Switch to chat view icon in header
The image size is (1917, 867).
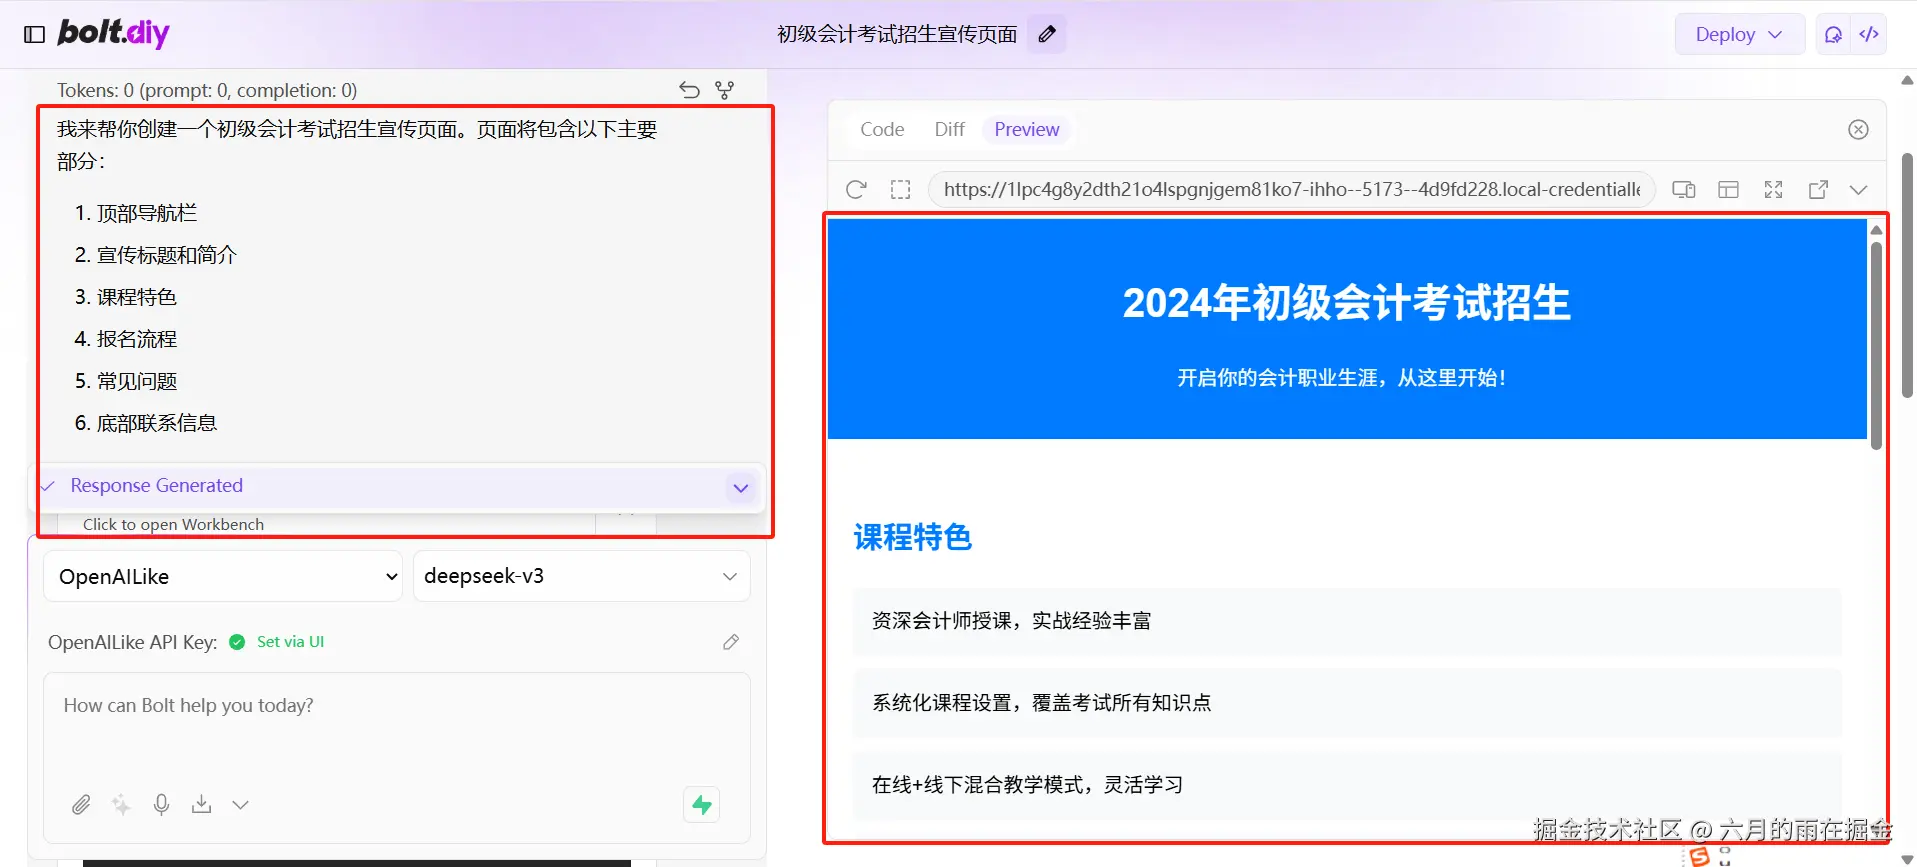pos(1833,34)
